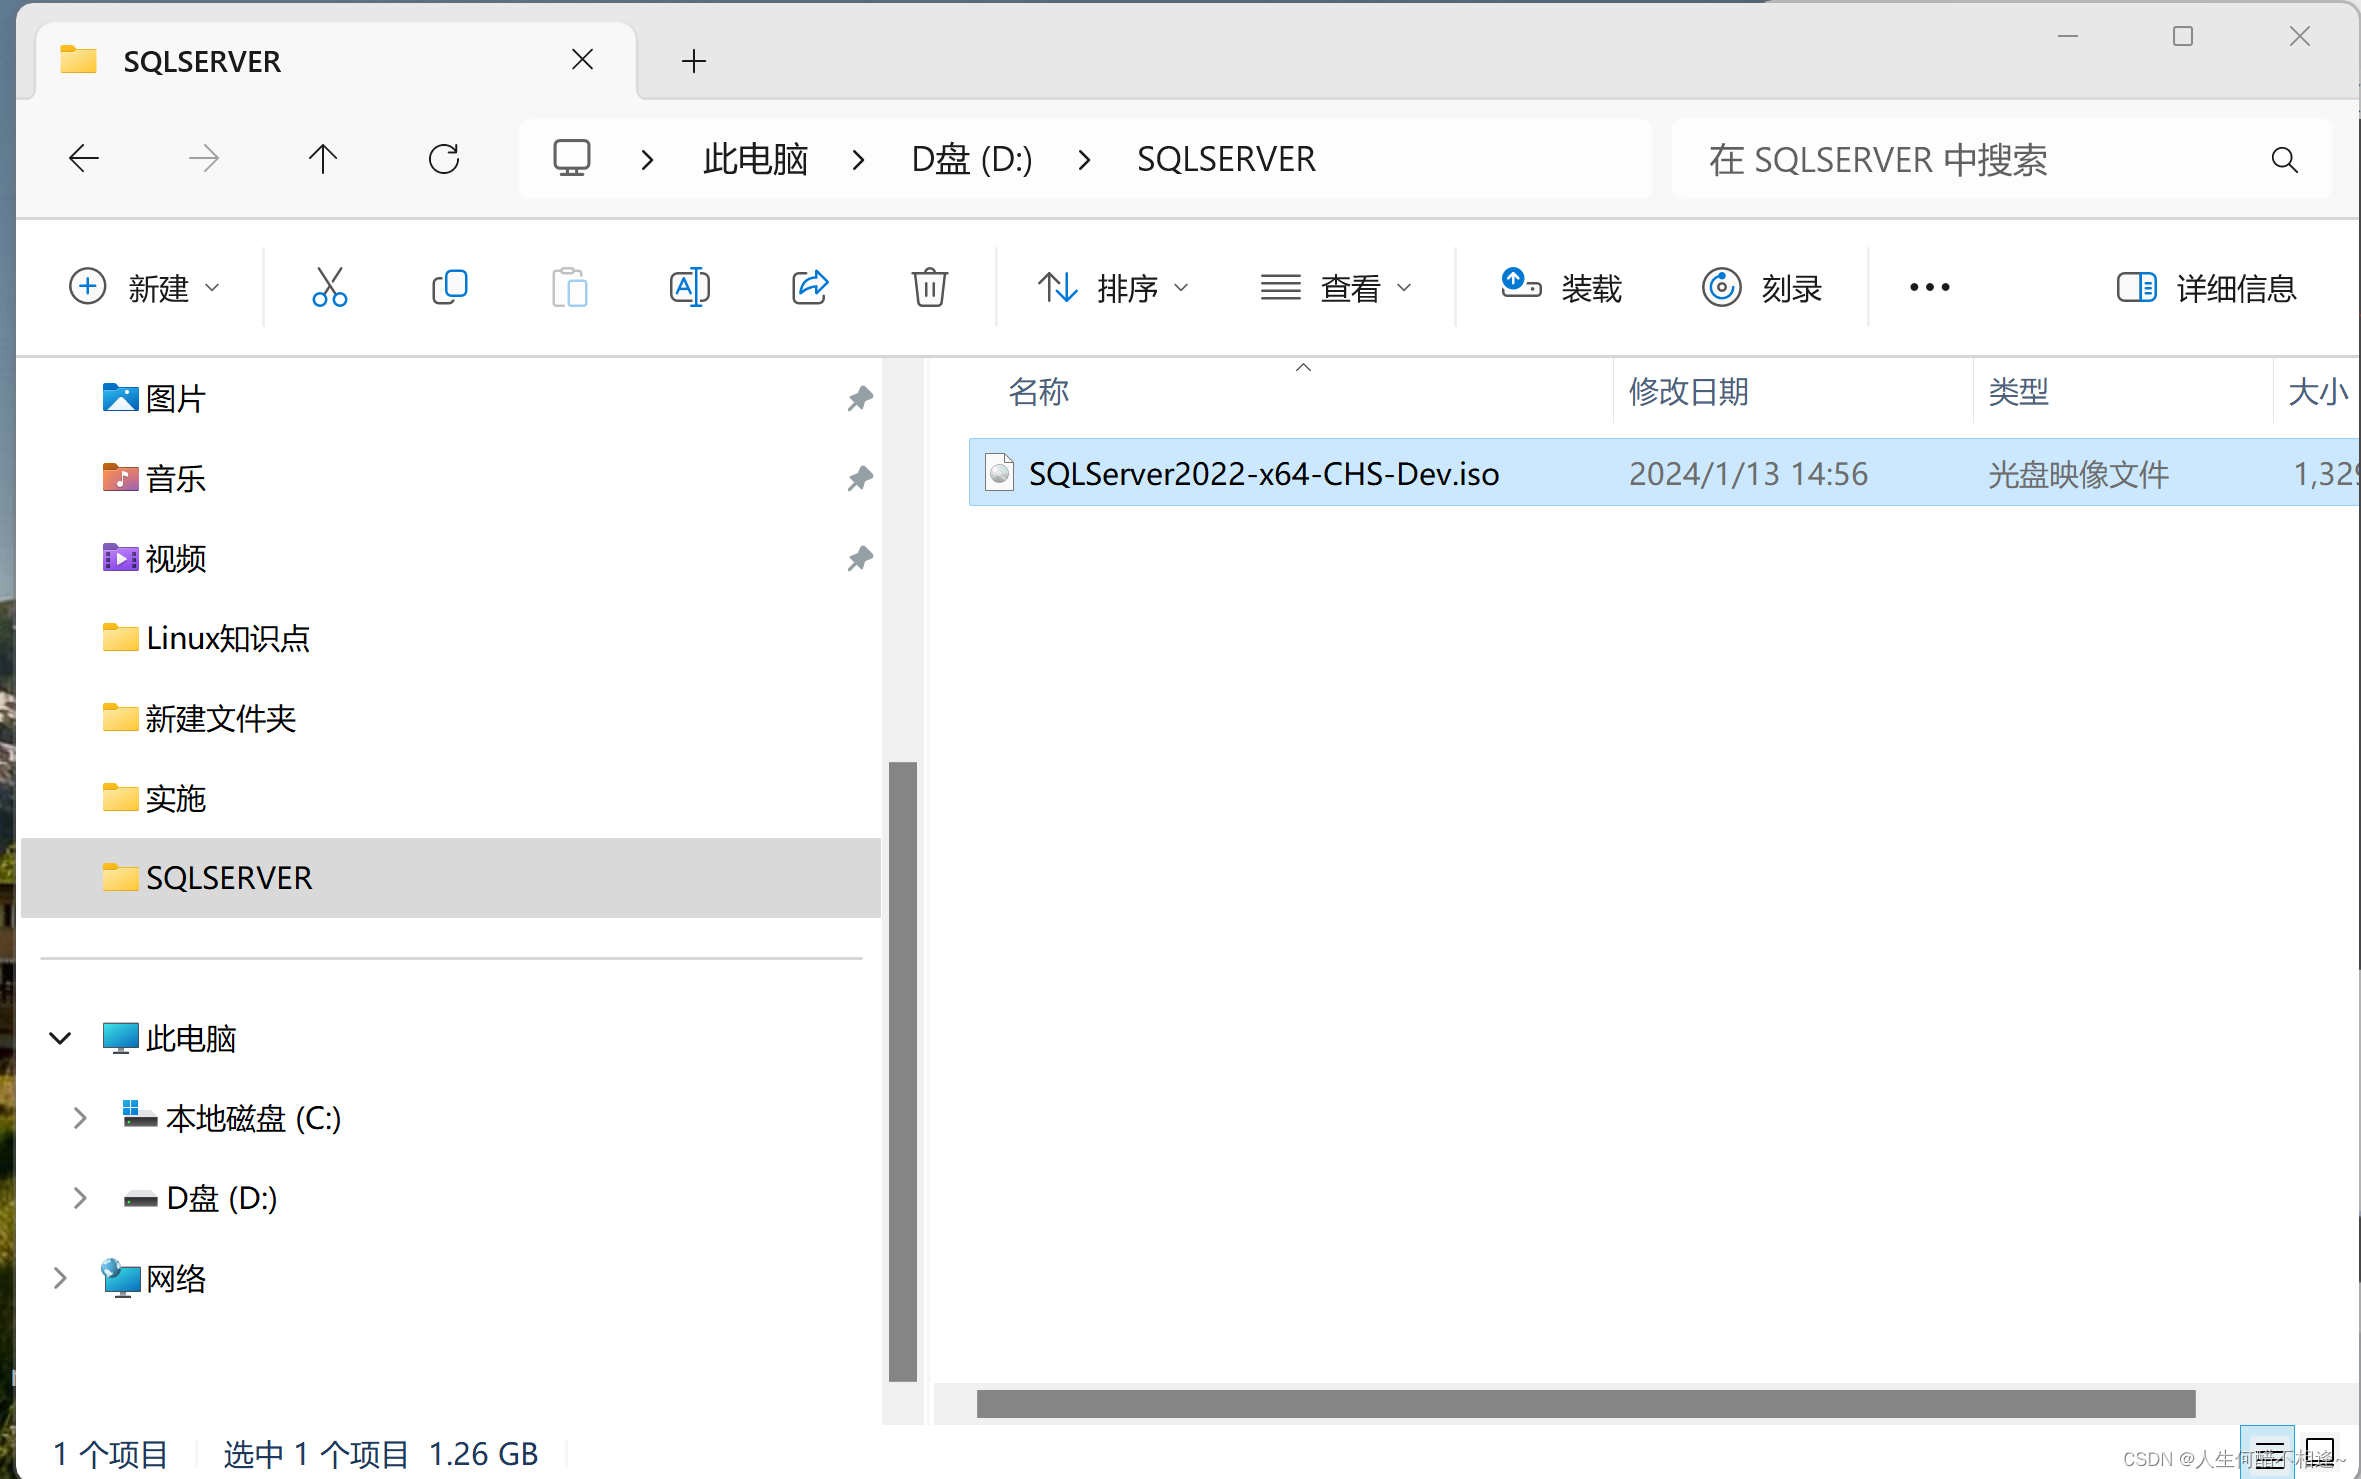Open the more options ellipsis menu

1929,287
